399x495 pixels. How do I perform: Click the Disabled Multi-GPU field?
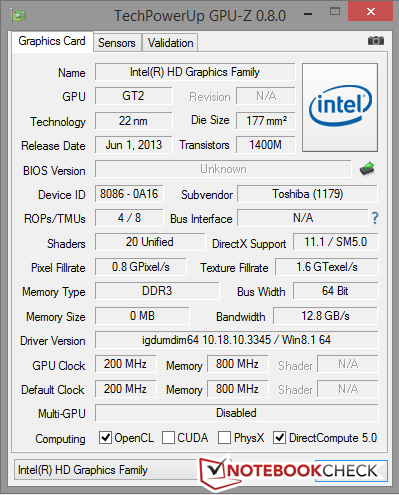pos(237,413)
